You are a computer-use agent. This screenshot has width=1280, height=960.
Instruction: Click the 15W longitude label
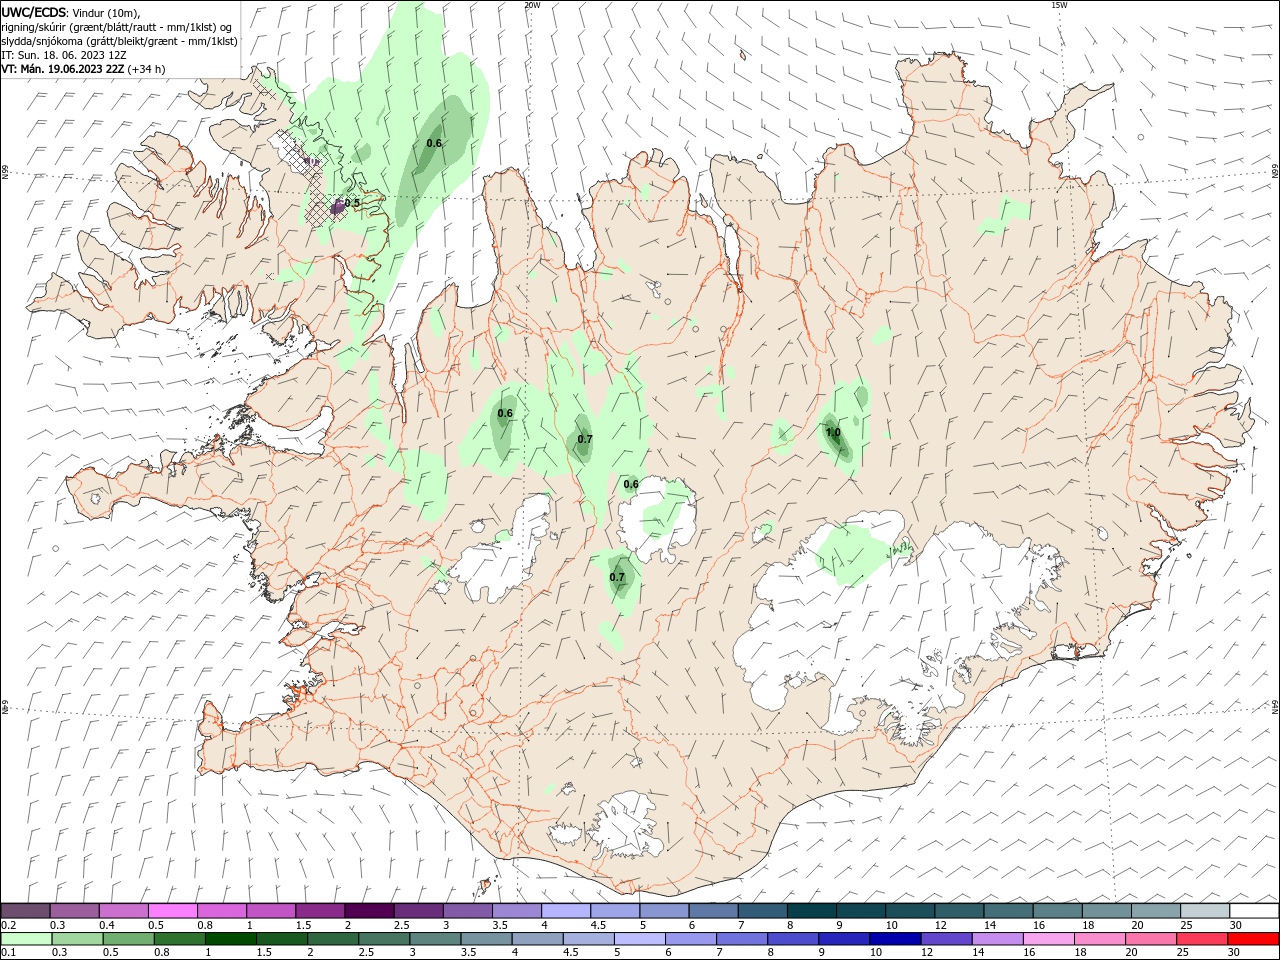[1059, 5]
